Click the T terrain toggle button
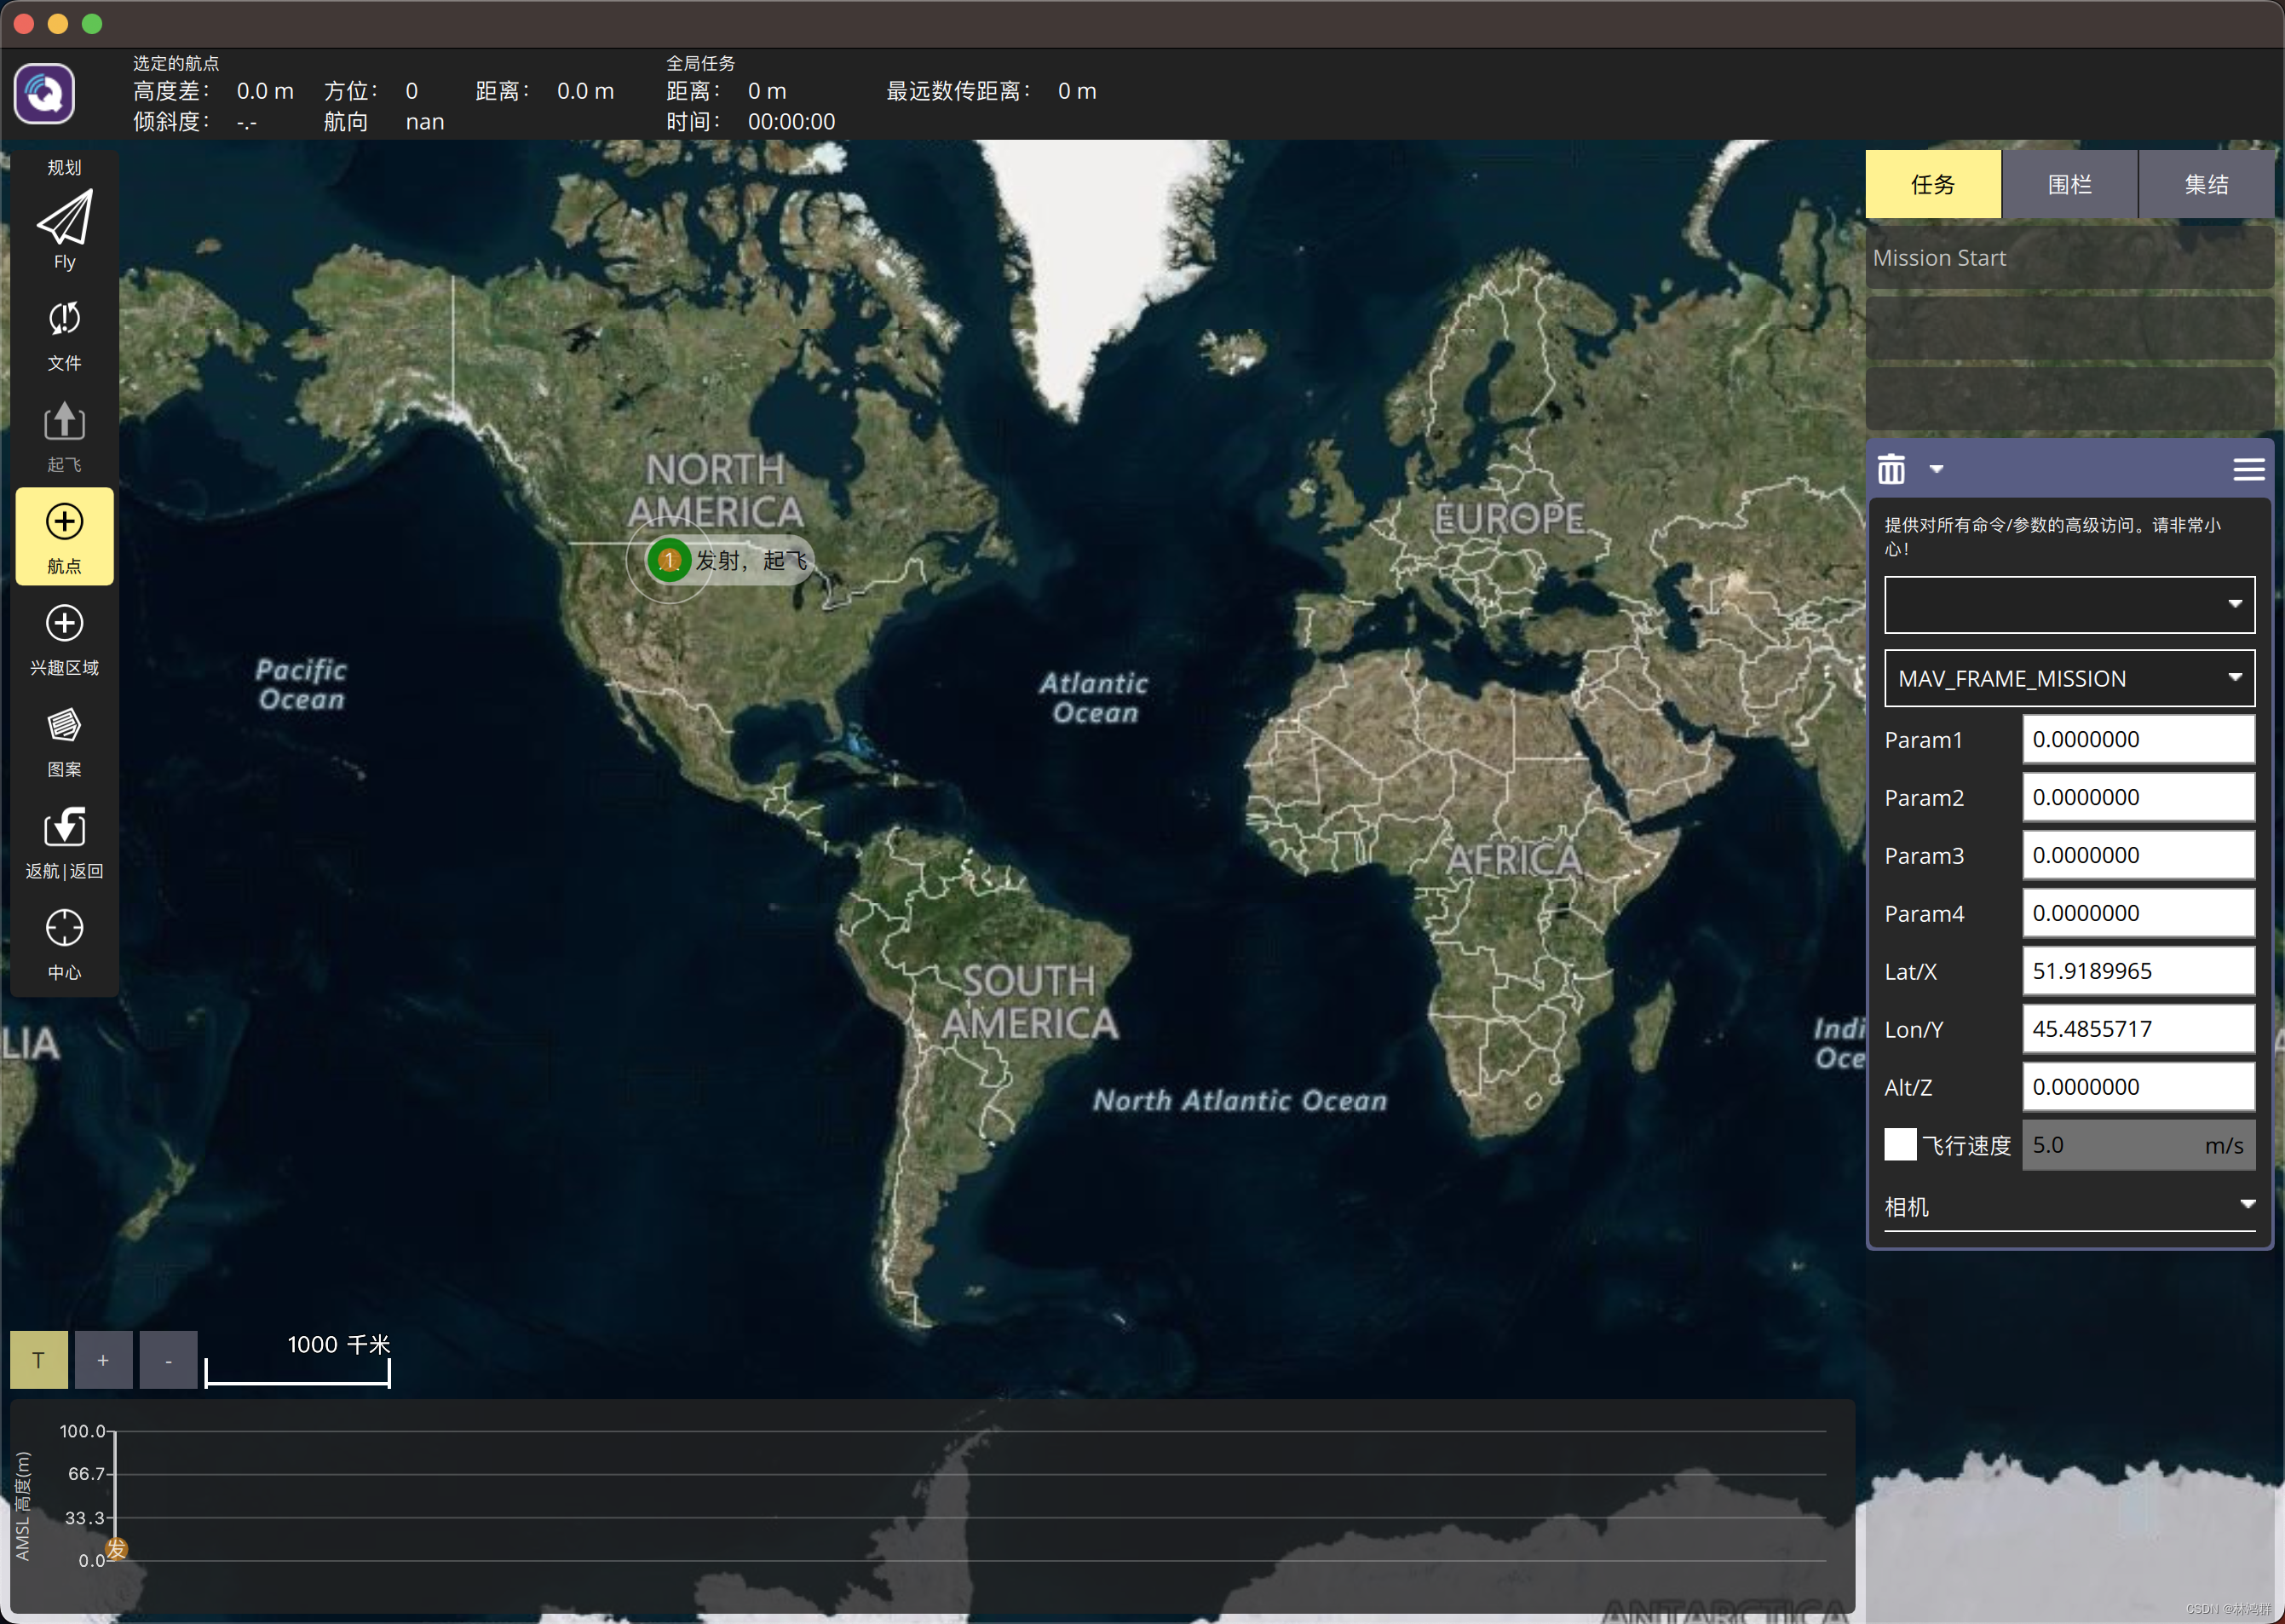2285x1624 pixels. (39, 1360)
